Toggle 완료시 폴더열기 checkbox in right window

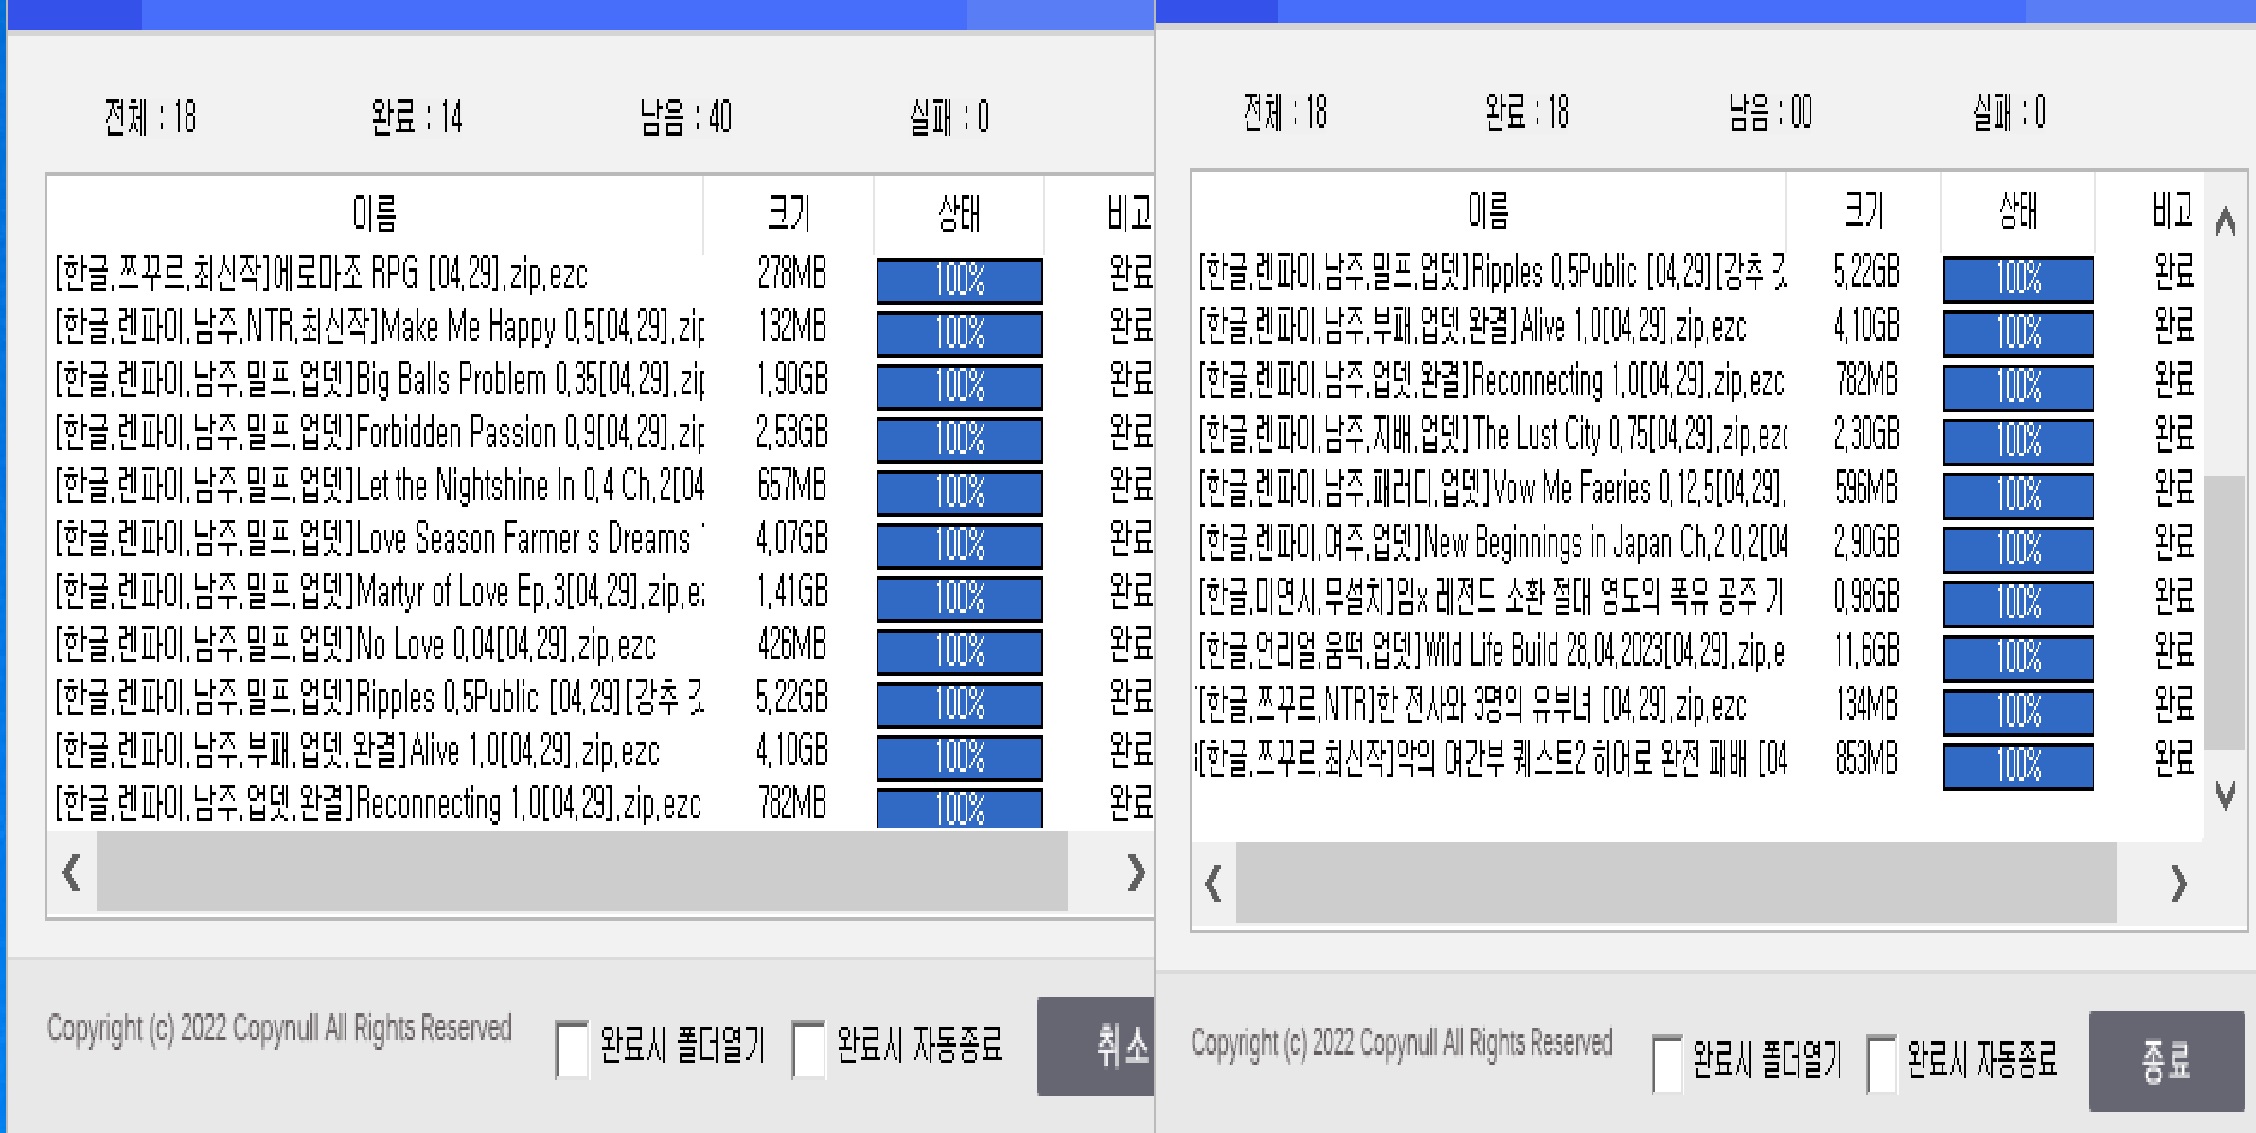(x=1667, y=1063)
